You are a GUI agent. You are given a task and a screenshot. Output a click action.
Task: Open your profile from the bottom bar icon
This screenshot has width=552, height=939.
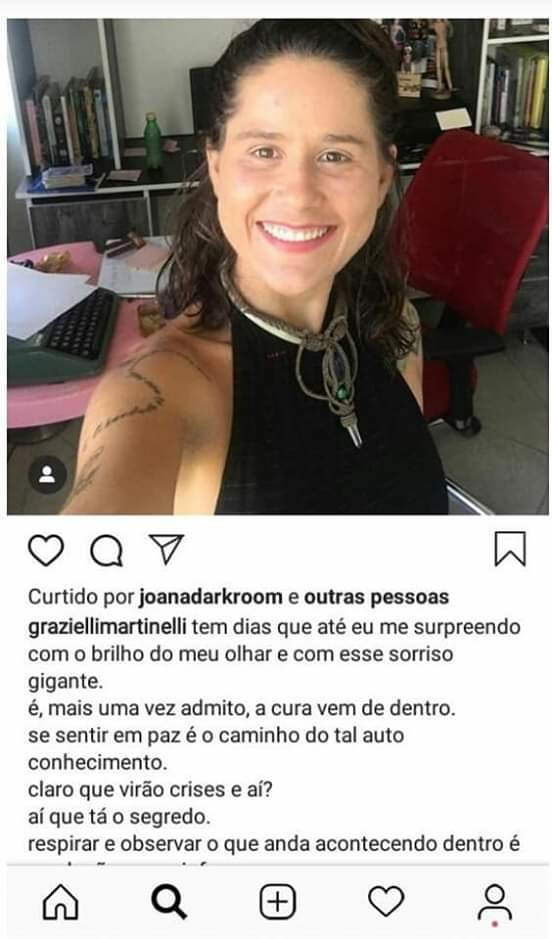click(495, 901)
